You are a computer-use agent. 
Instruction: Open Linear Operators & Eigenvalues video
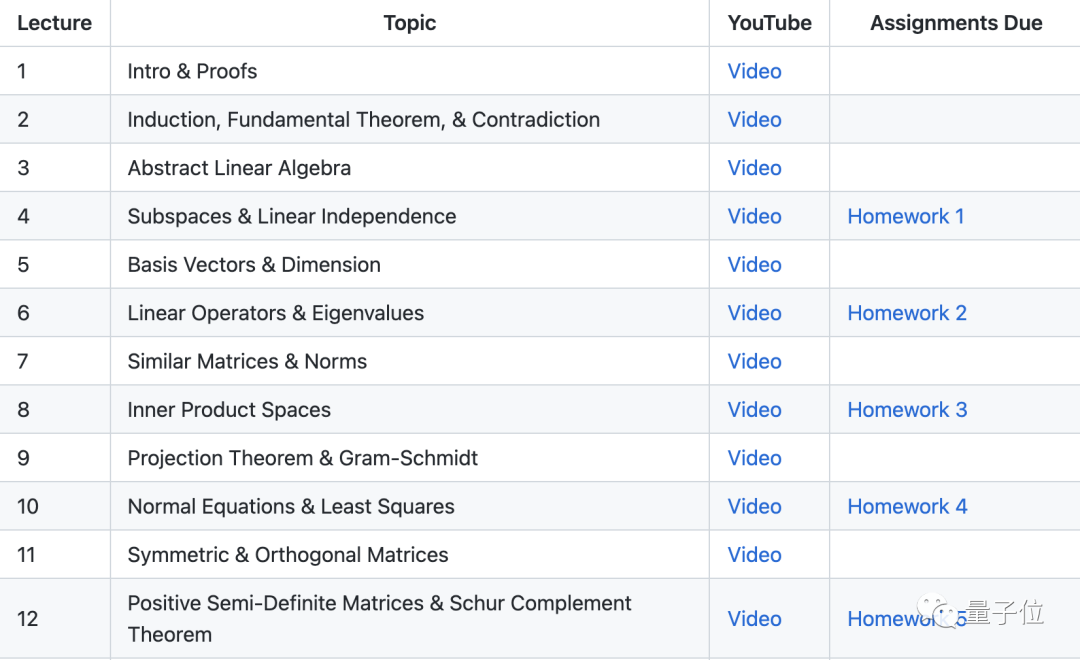[x=754, y=313]
